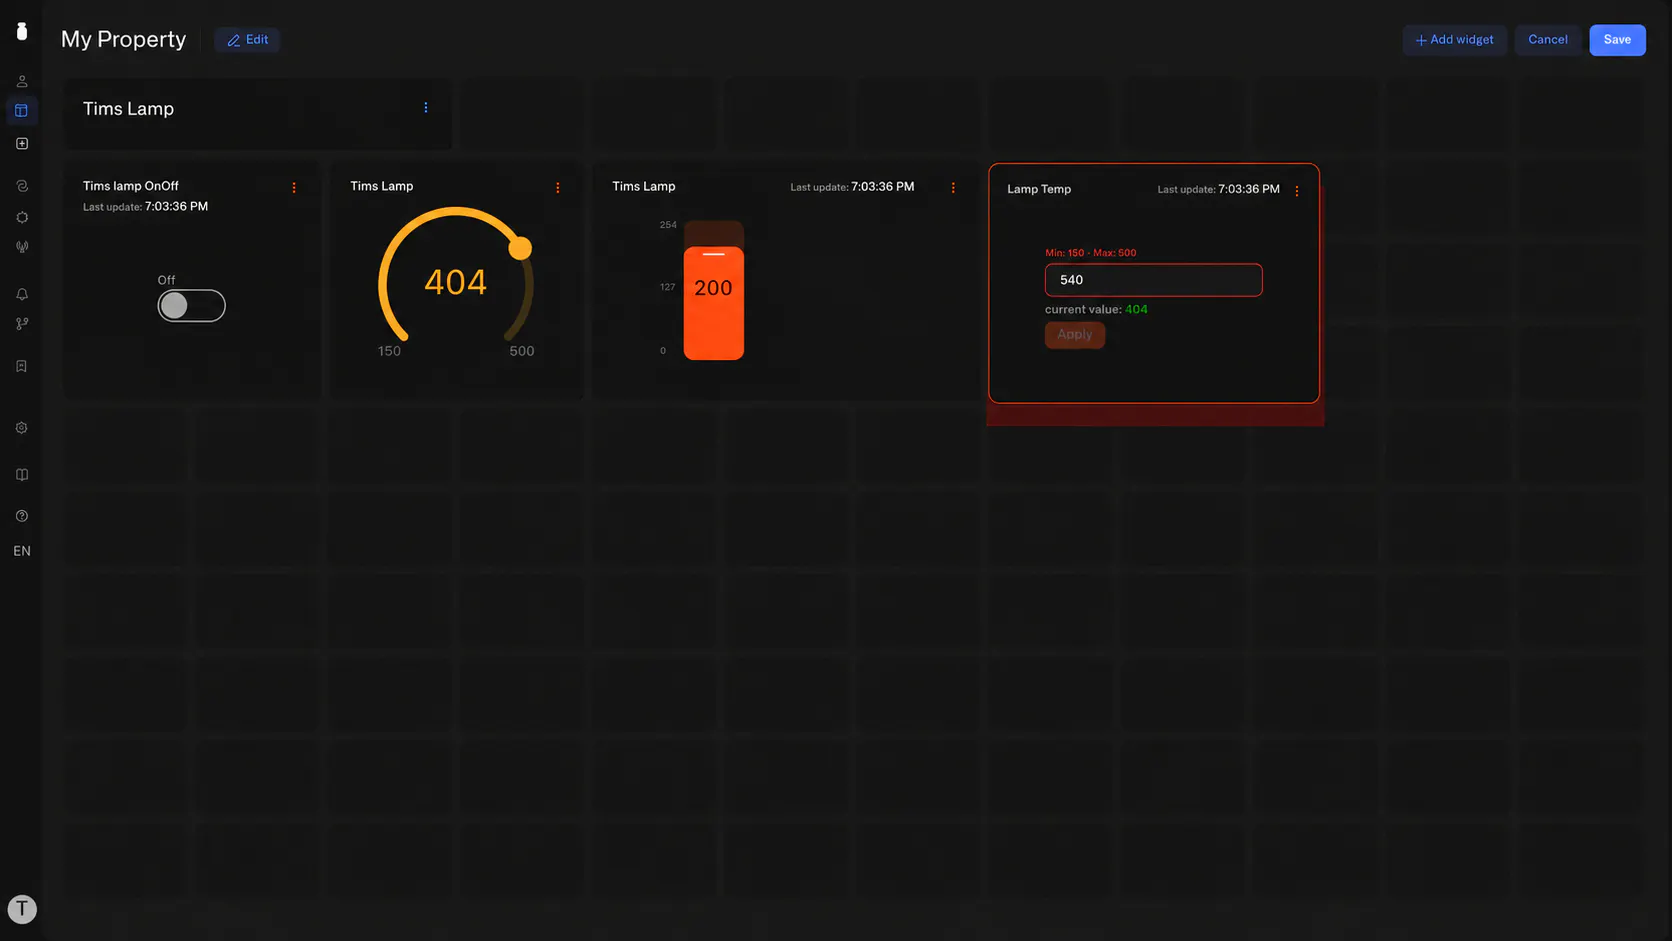This screenshot has width=1672, height=941.
Task: Toggle the Tims lamp OnOff switch
Action: (192, 306)
